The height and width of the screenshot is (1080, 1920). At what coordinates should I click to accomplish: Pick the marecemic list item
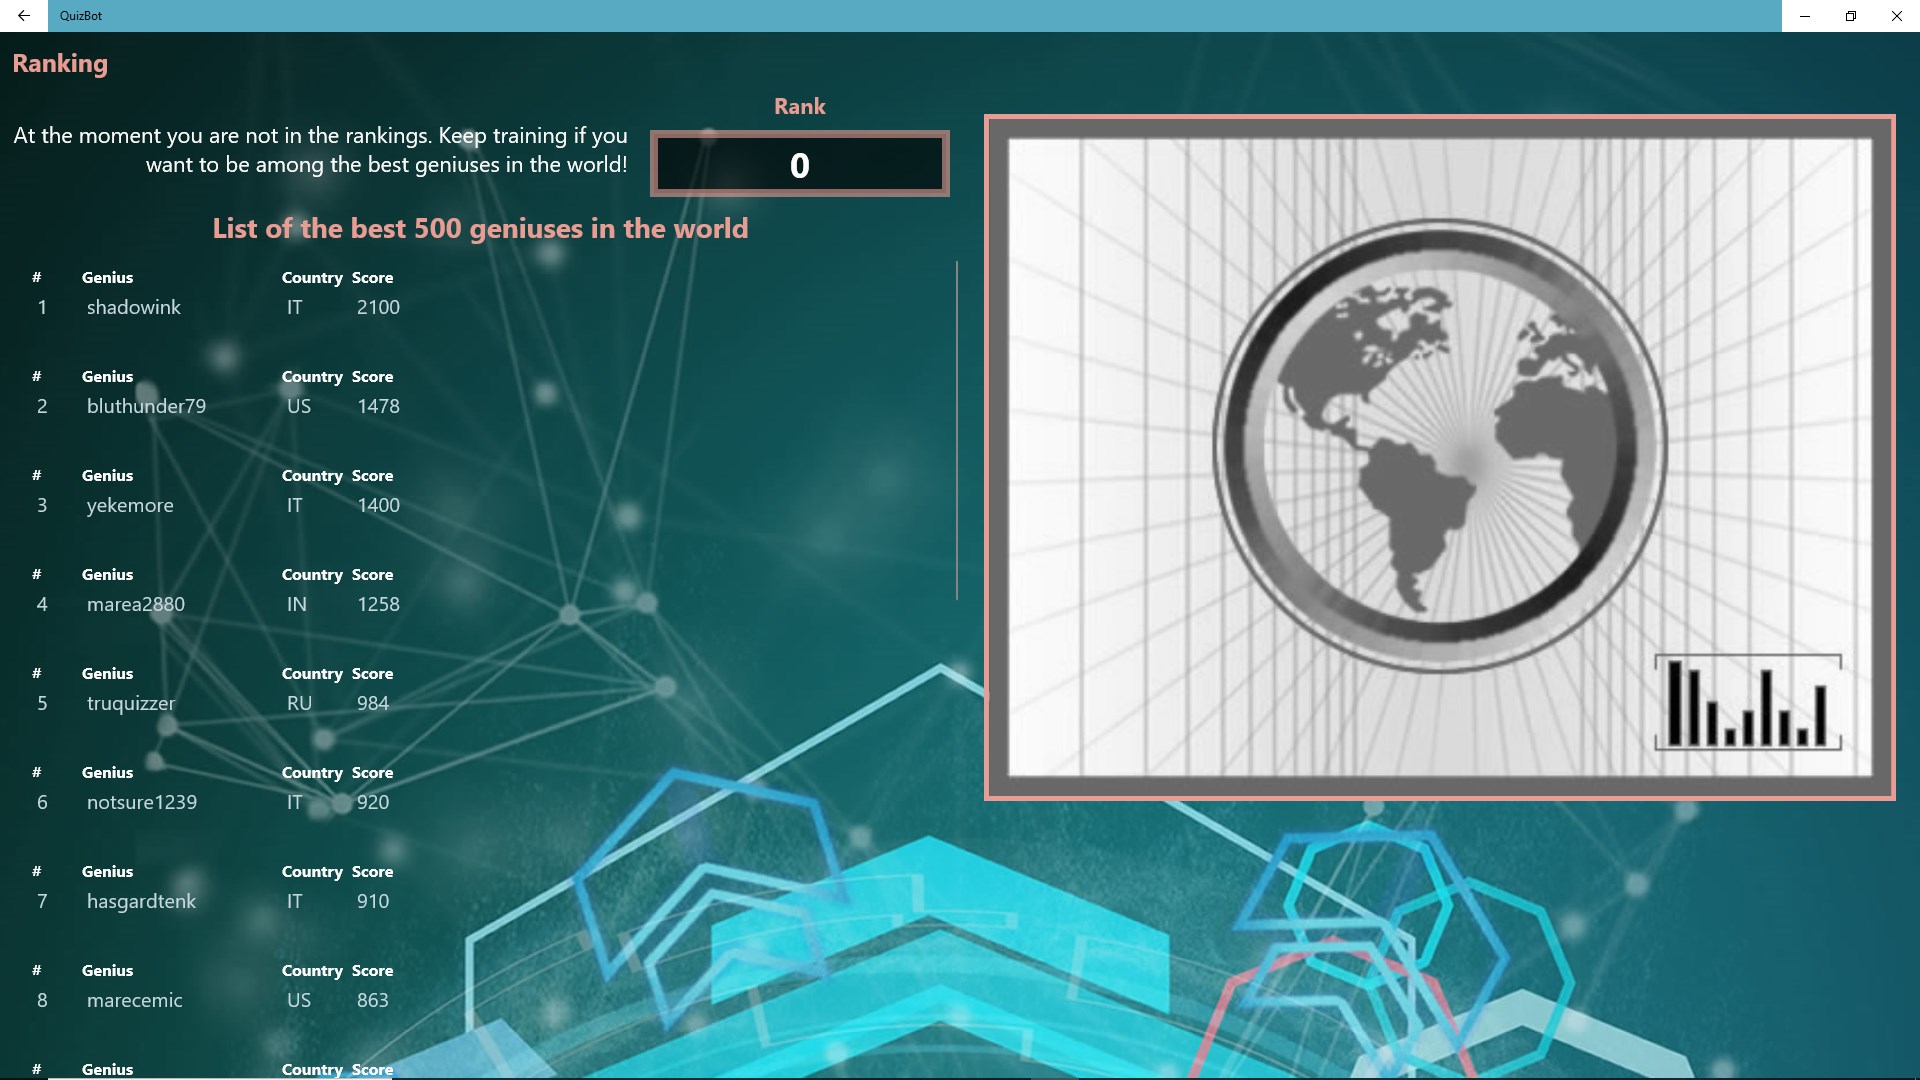135,1000
